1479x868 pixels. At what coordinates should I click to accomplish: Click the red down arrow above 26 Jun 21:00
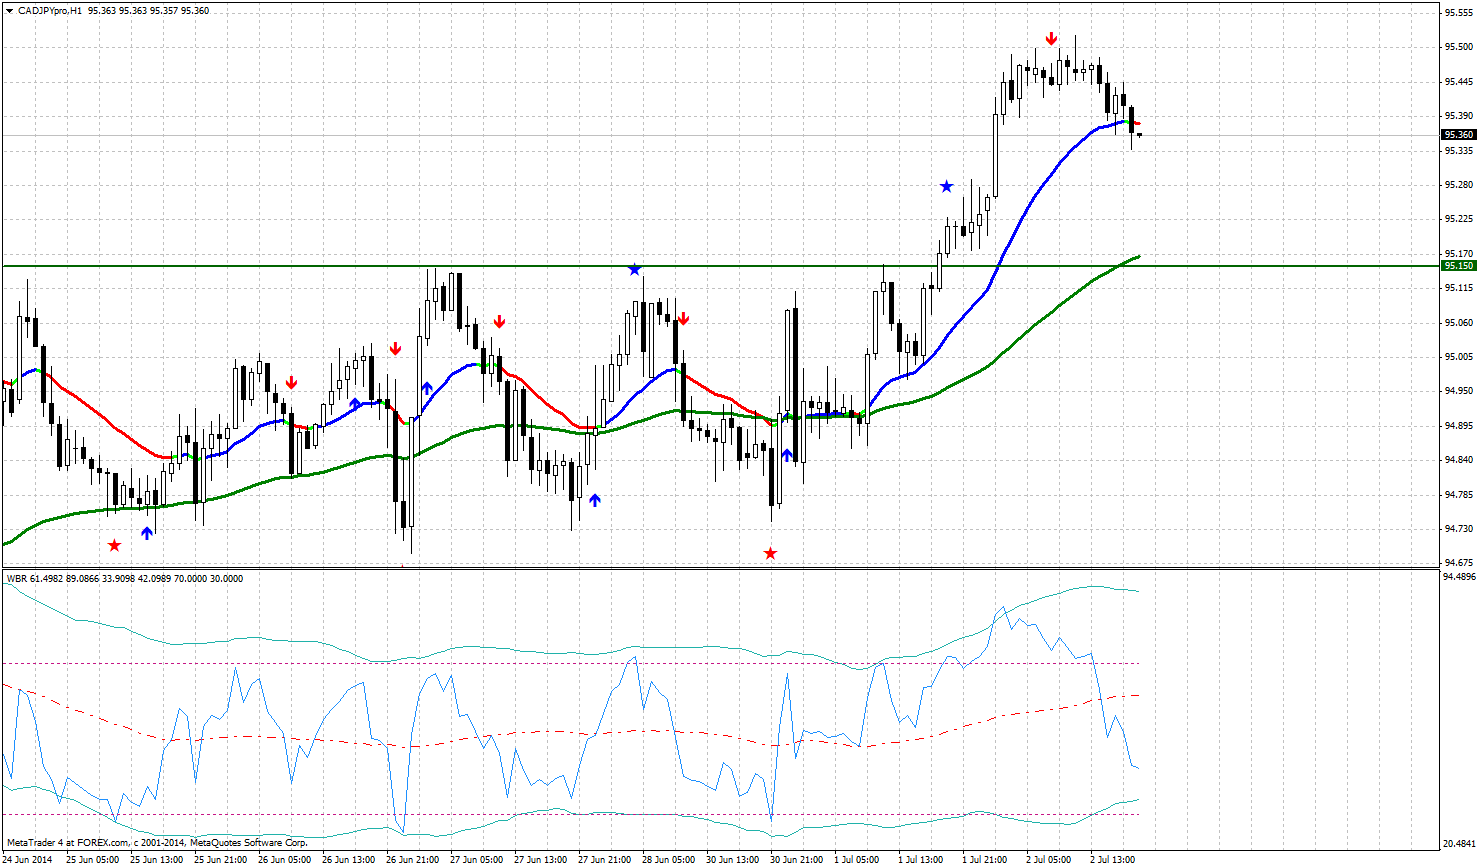point(397,349)
